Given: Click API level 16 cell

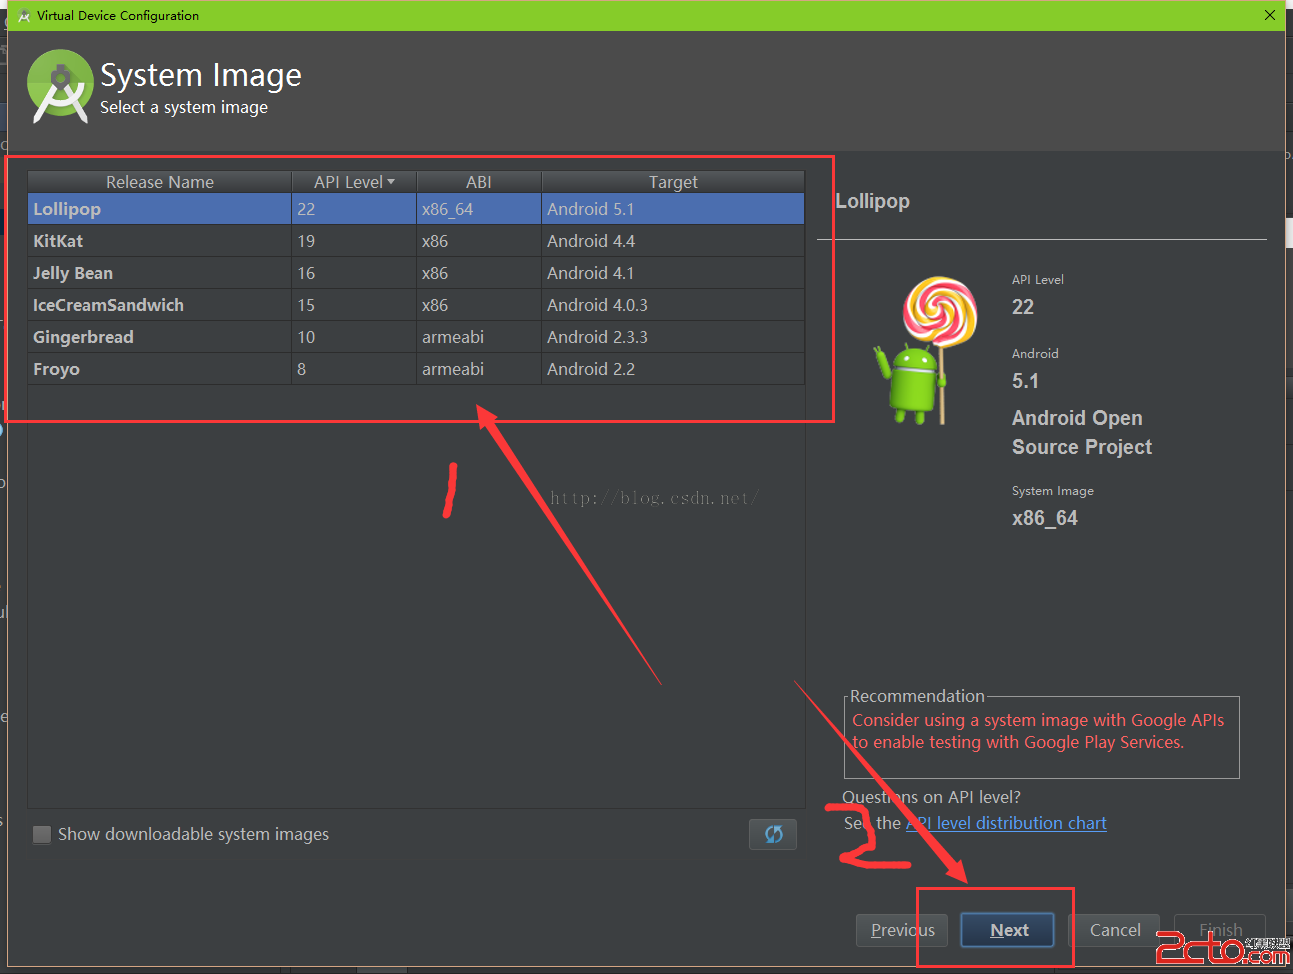Looking at the screenshot, I should [354, 273].
